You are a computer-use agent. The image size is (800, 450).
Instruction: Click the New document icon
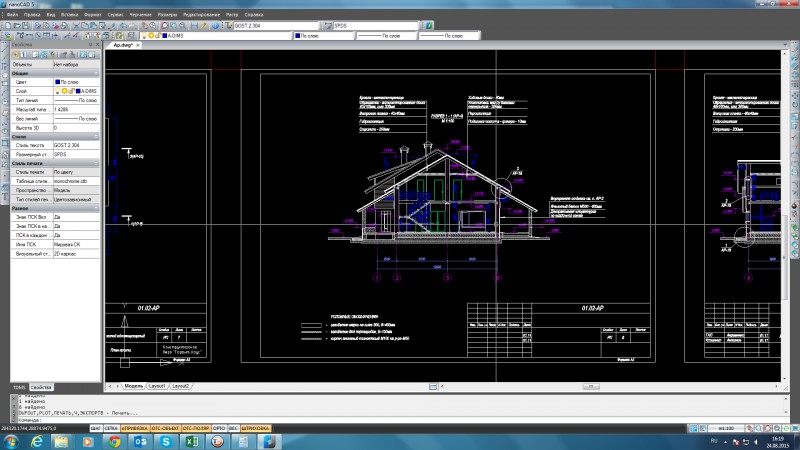pos(8,26)
